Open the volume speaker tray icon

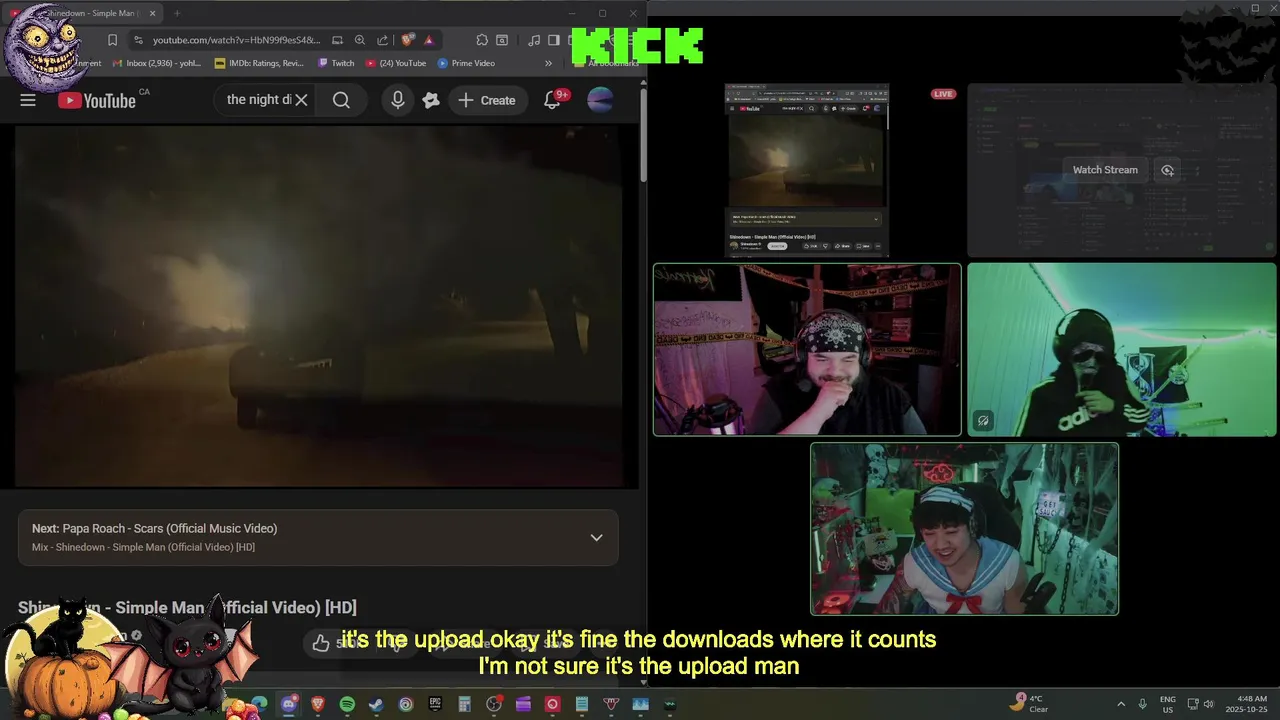1209,704
